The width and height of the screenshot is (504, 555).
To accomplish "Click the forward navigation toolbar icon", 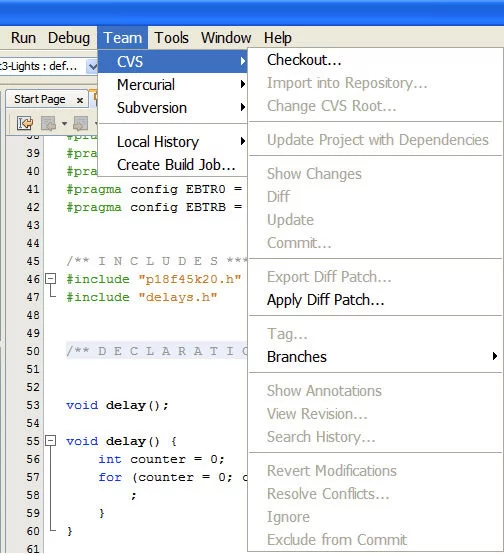I will pos(80,123).
